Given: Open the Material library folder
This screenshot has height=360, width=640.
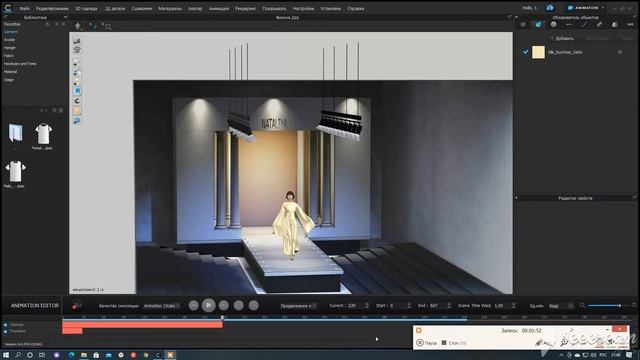Looking at the screenshot, I should click(x=10, y=72).
